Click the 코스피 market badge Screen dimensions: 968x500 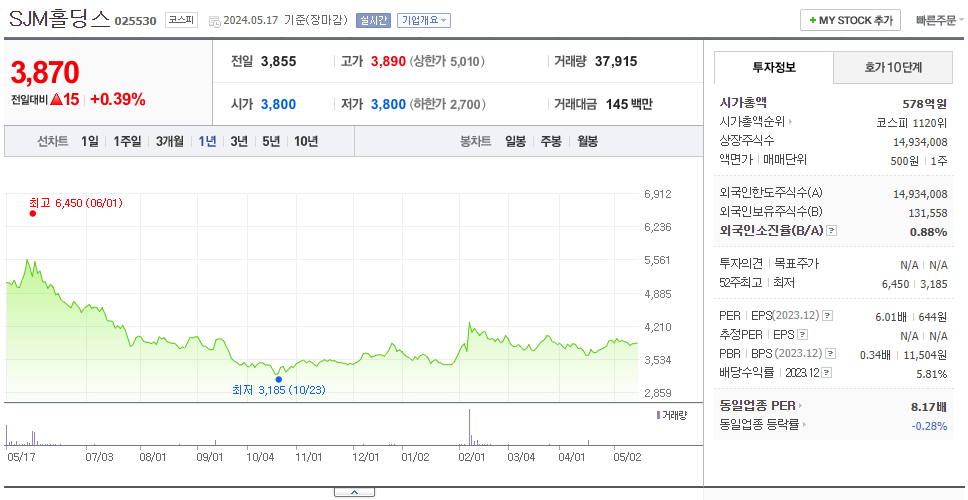[181, 20]
